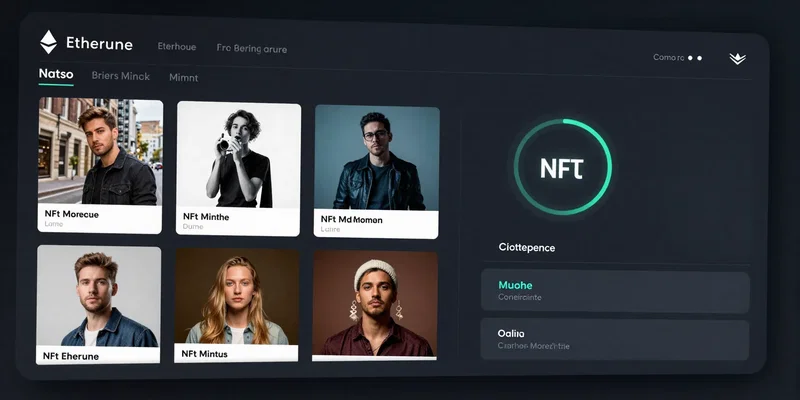
Task: Select the NFt Minthe black-and-white photo card
Action: click(x=238, y=168)
